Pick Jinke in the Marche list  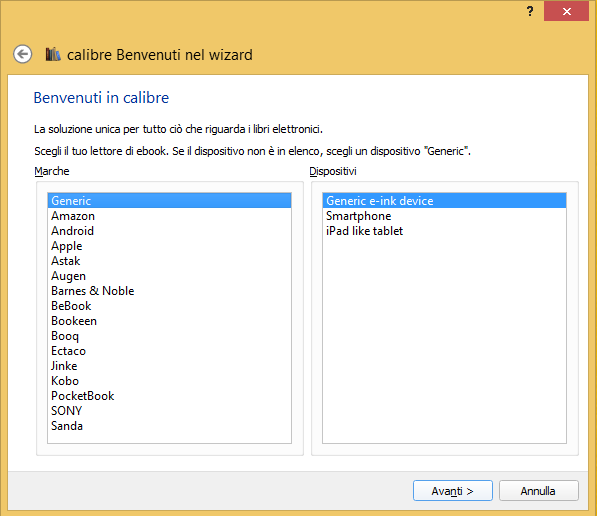pyautogui.click(x=169, y=366)
